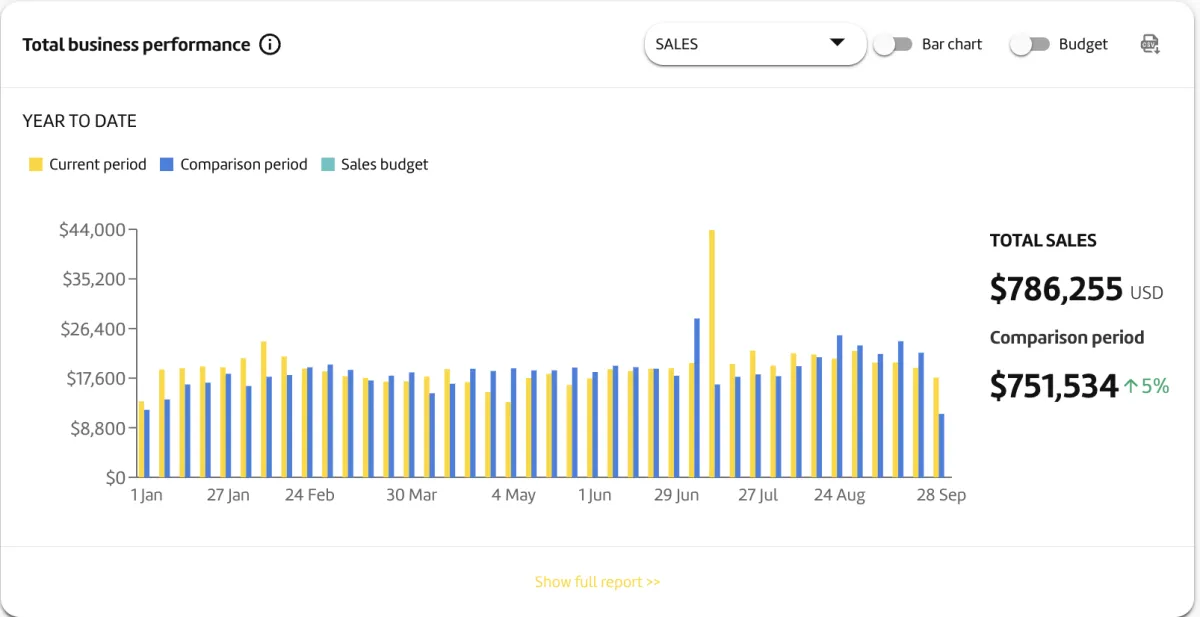Image resolution: width=1200 pixels, height=617 pixels.
Task: Toggle the Bar chart switch
Action: (x=892, y=45)
